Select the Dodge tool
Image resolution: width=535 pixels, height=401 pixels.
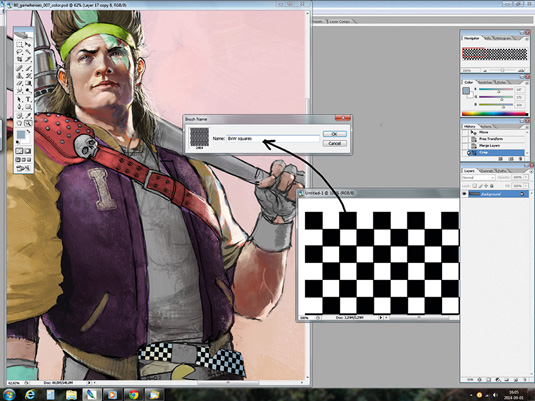(28, 90)
